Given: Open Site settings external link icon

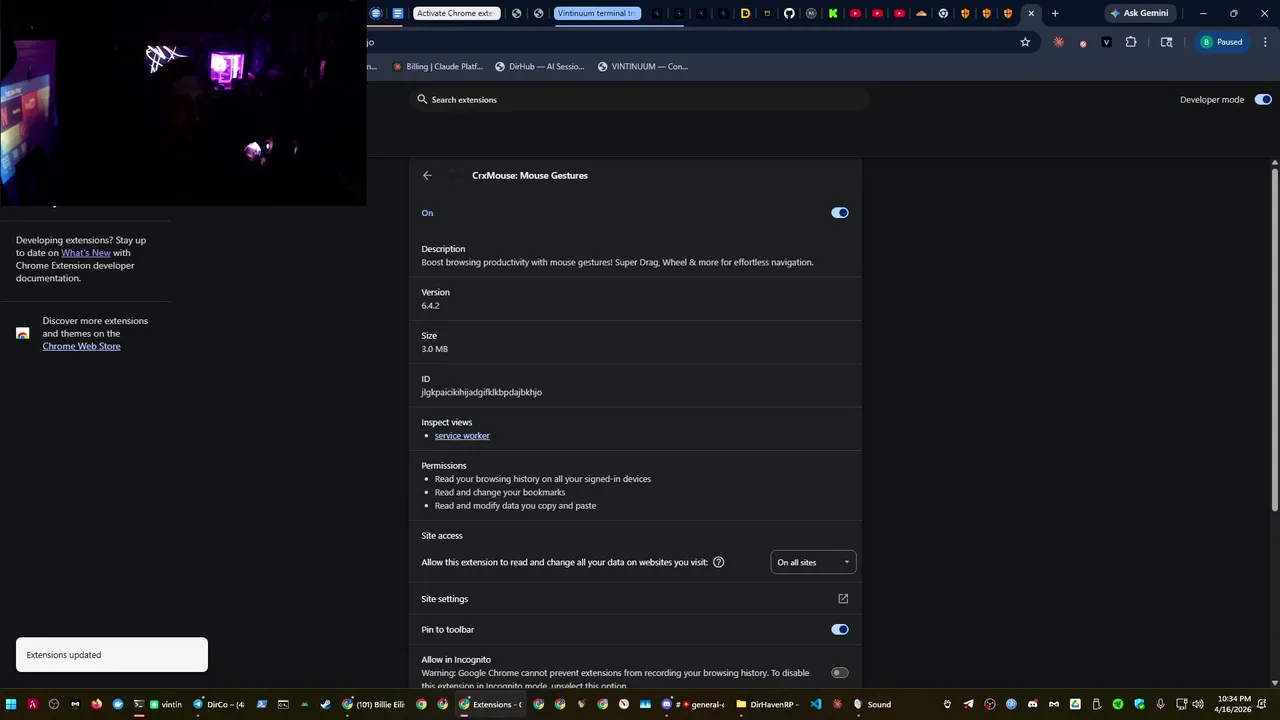Looking at the screenshot, I should [x=843, y=599].
